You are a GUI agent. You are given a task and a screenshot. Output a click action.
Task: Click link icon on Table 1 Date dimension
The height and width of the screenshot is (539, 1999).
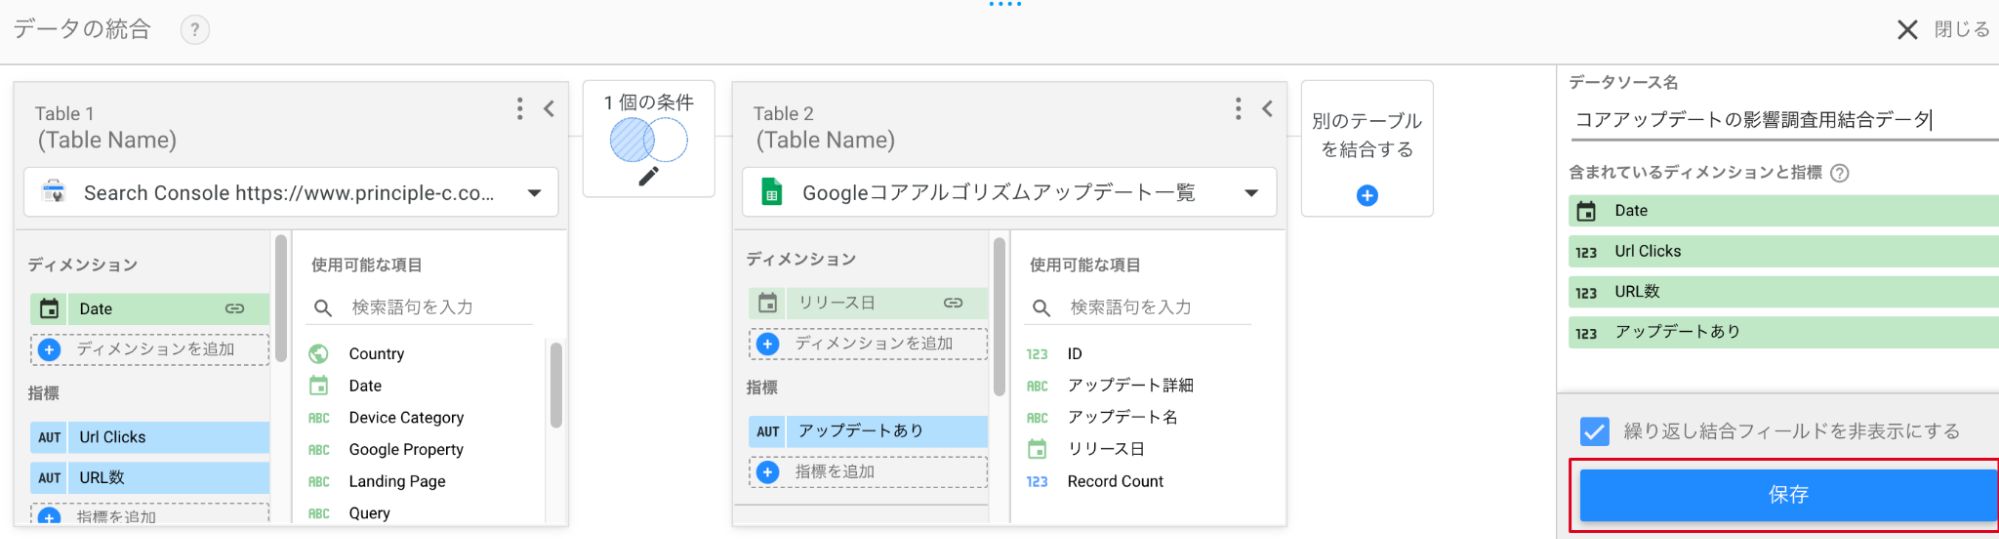click(235, 309)
